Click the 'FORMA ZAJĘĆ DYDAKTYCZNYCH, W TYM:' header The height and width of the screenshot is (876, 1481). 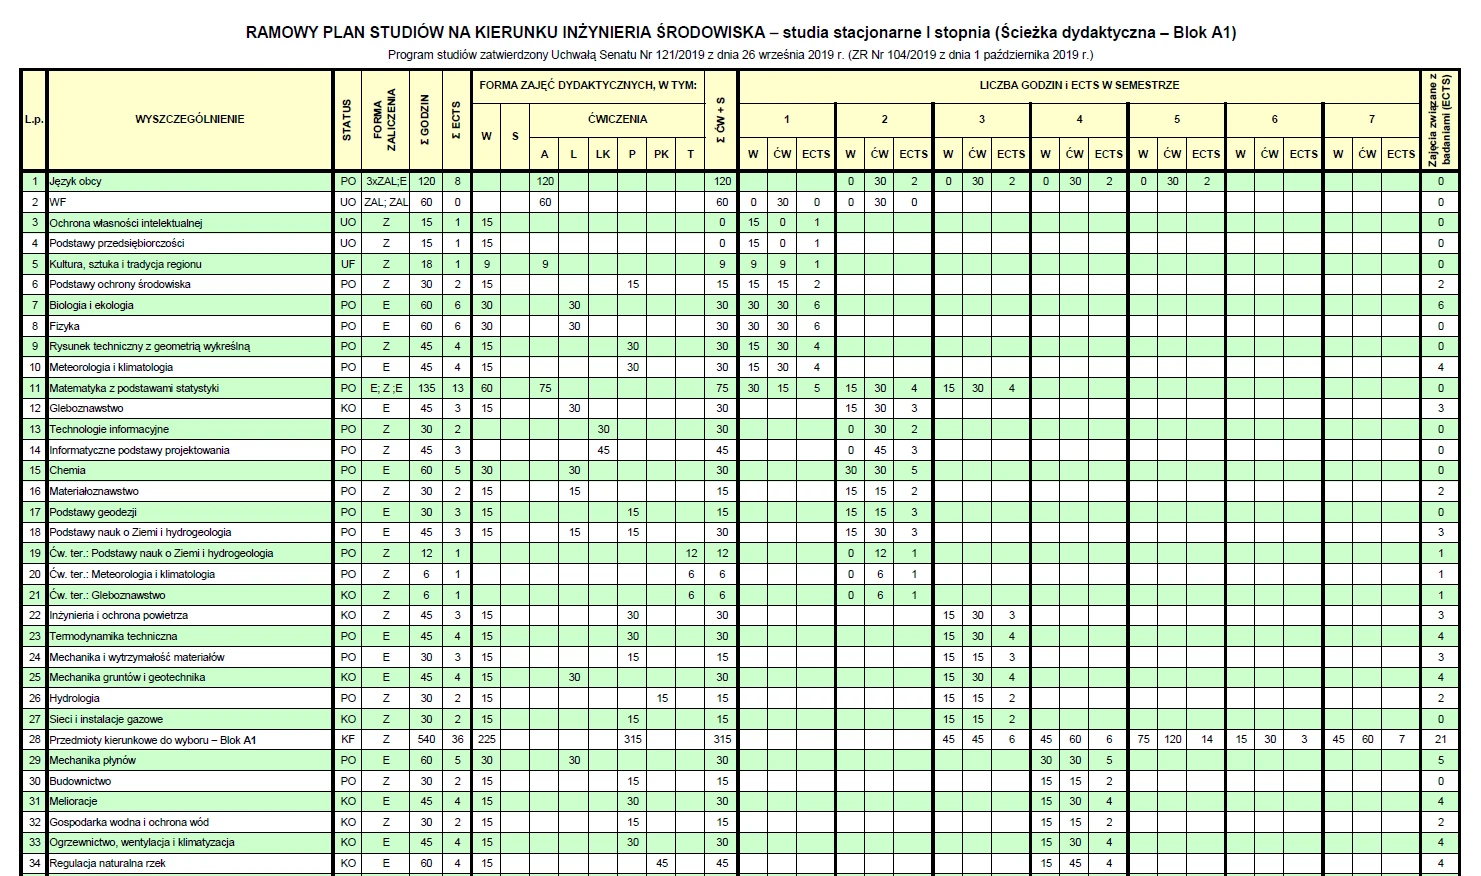[588, 85]
